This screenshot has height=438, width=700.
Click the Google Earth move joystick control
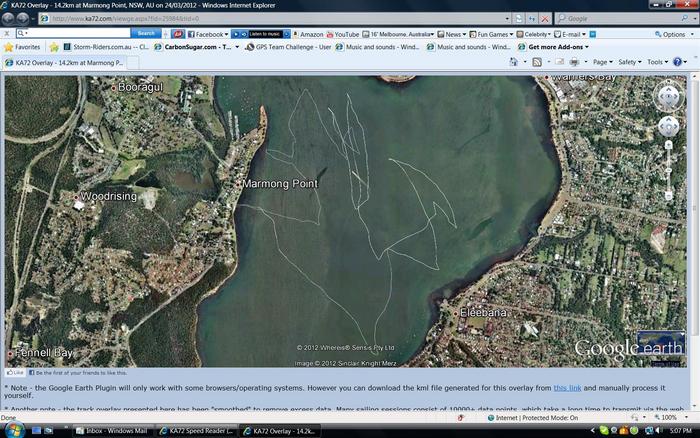point(668,126)
